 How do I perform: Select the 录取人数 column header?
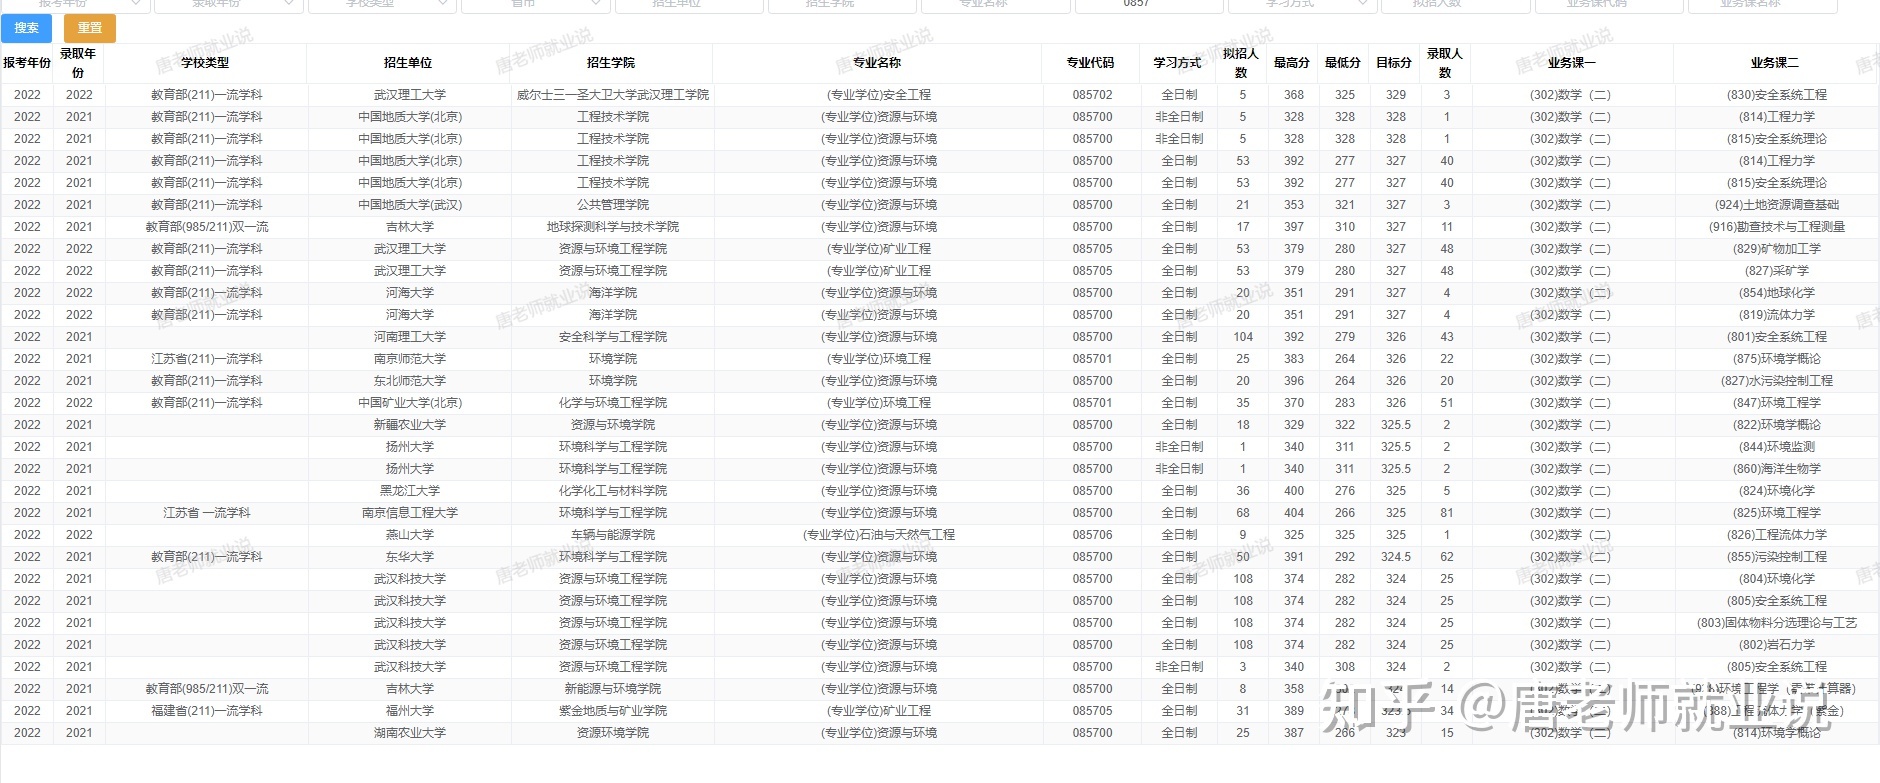[x=1445, y=62]
